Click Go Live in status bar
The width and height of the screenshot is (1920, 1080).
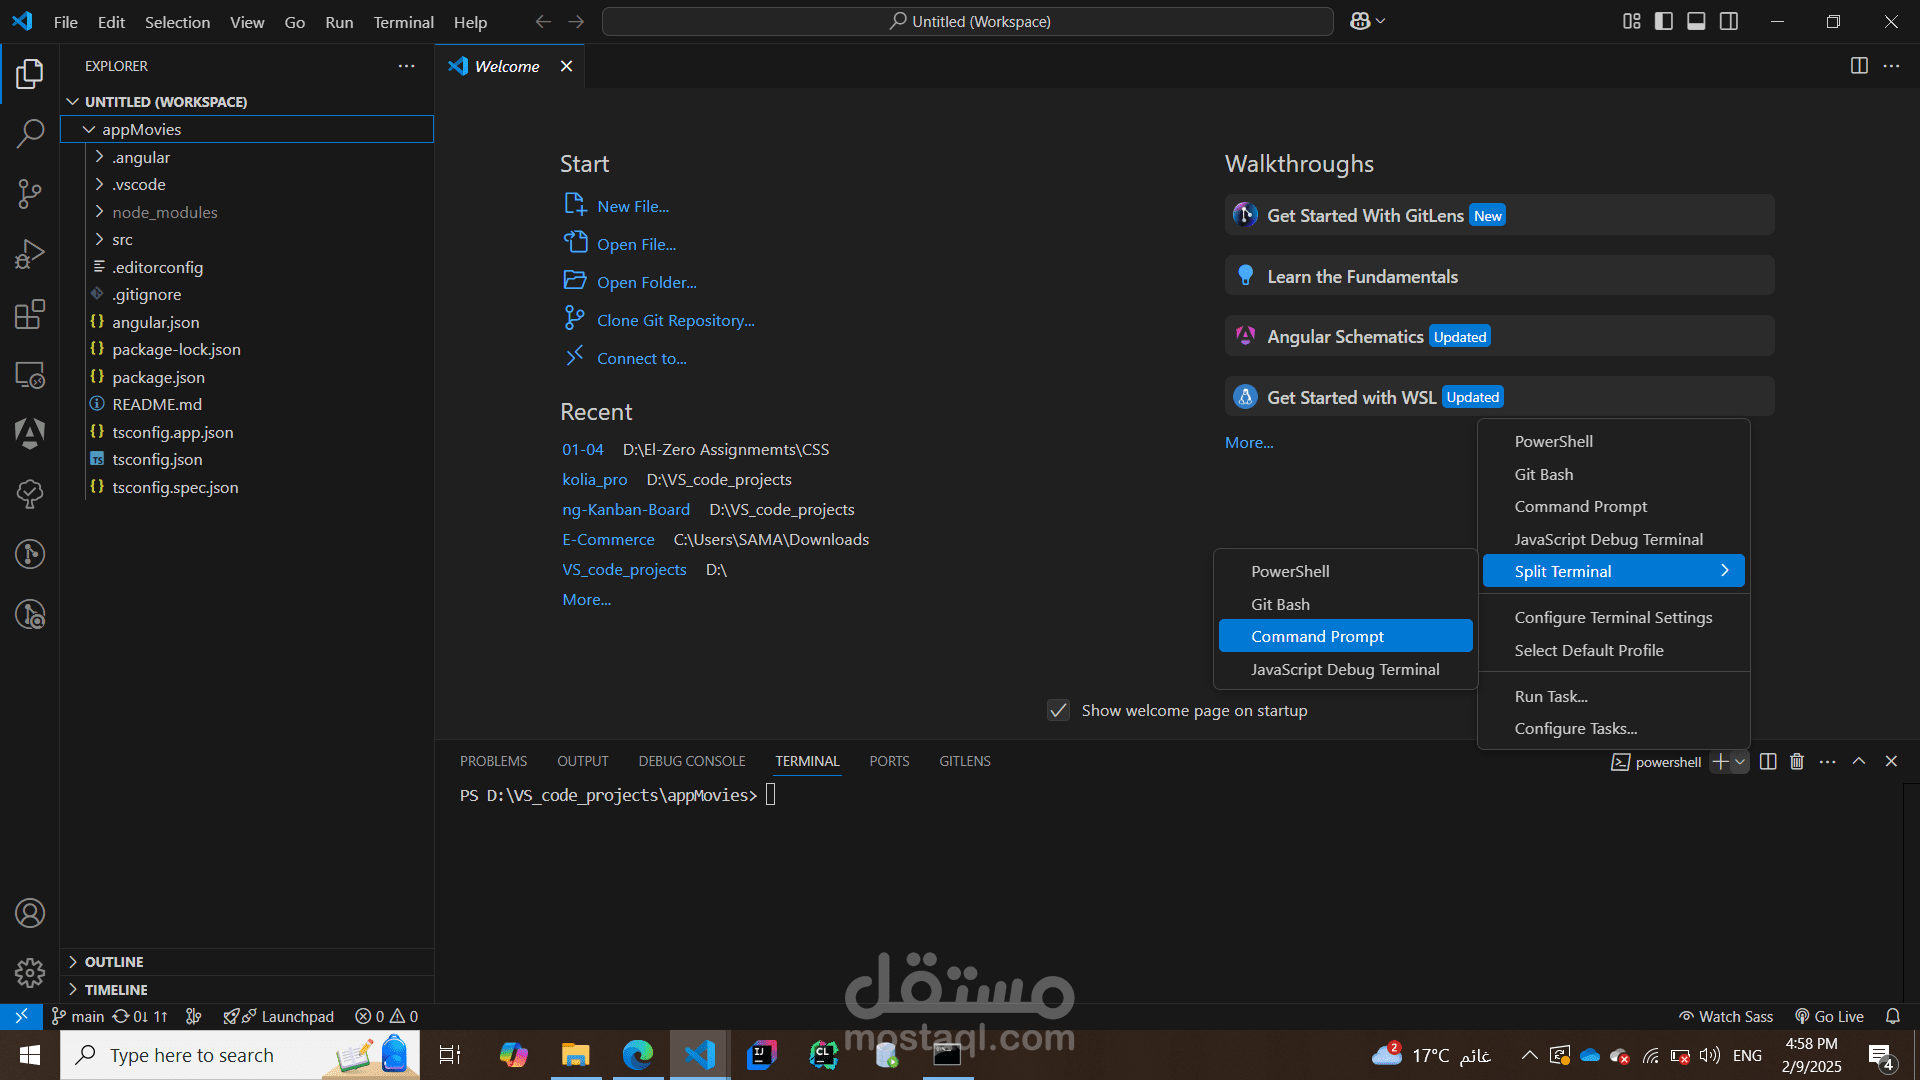pyautogui.click(x=1829, y=1016)
